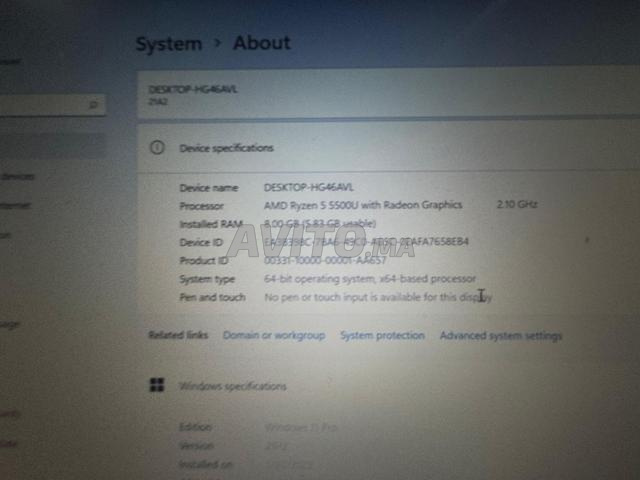Click inside the settings search field
This screenshot has width=640, height=480.
(51, 105)
